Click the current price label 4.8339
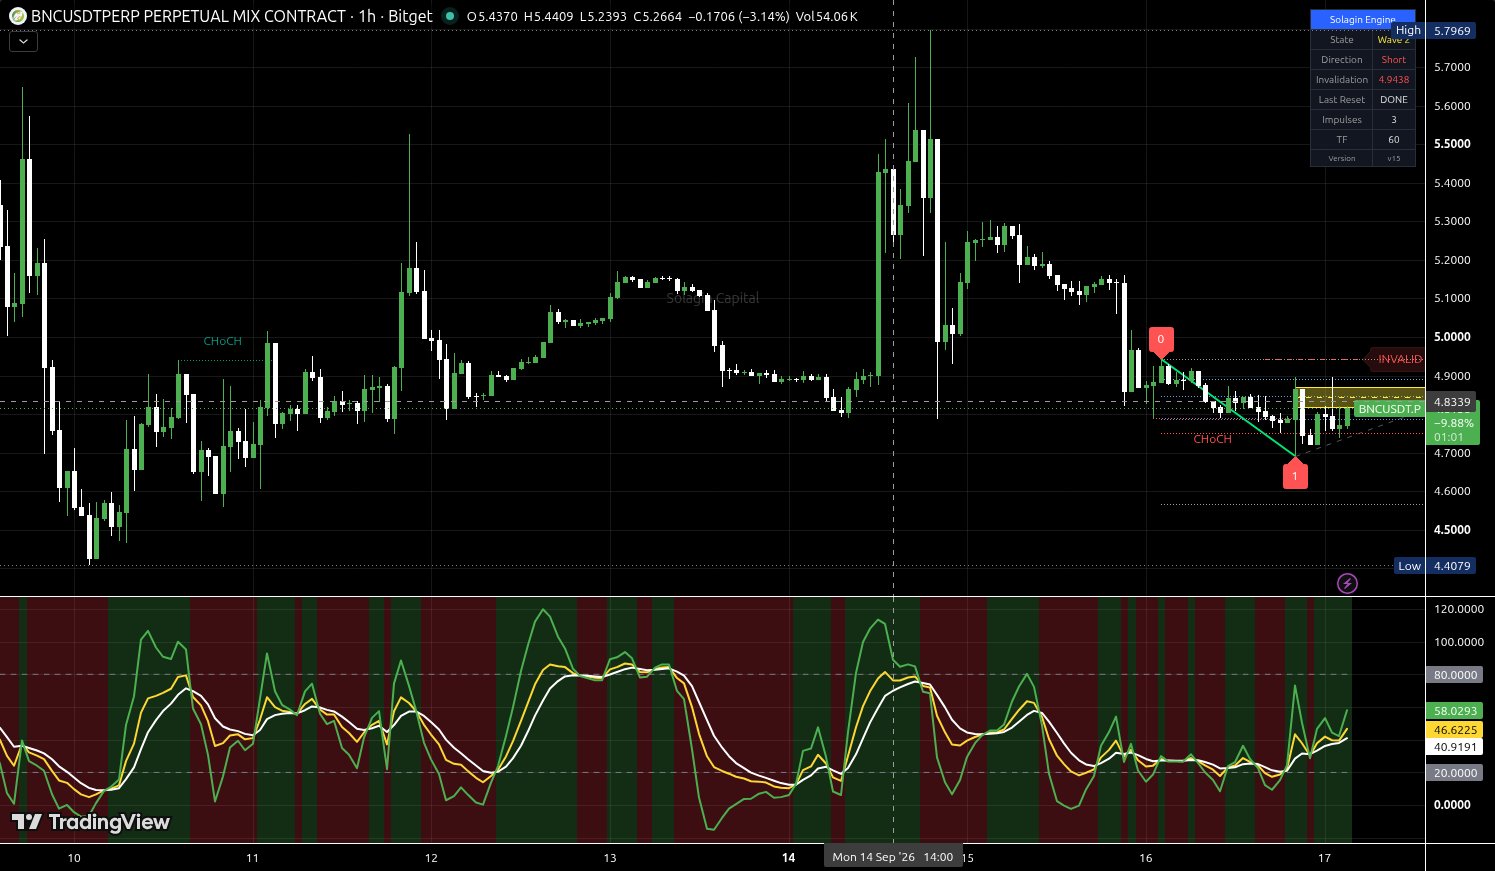1495x871 pixels. click(1452, 402)
